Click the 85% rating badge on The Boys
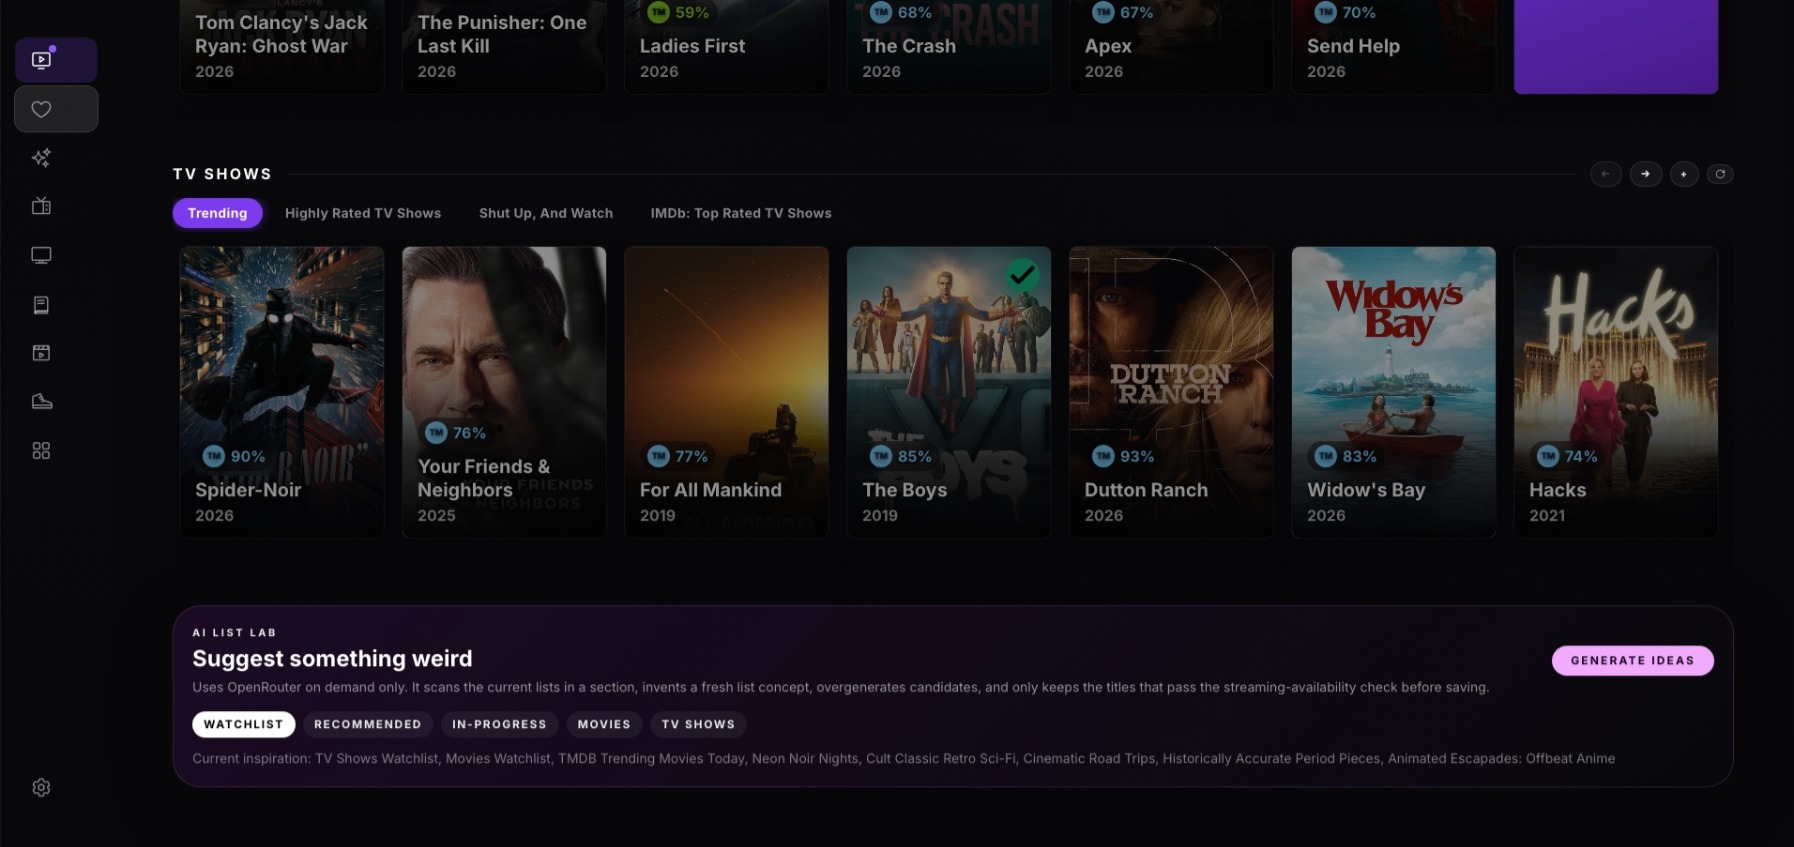Screen dimensions: 1794x847 pos(902,456)
